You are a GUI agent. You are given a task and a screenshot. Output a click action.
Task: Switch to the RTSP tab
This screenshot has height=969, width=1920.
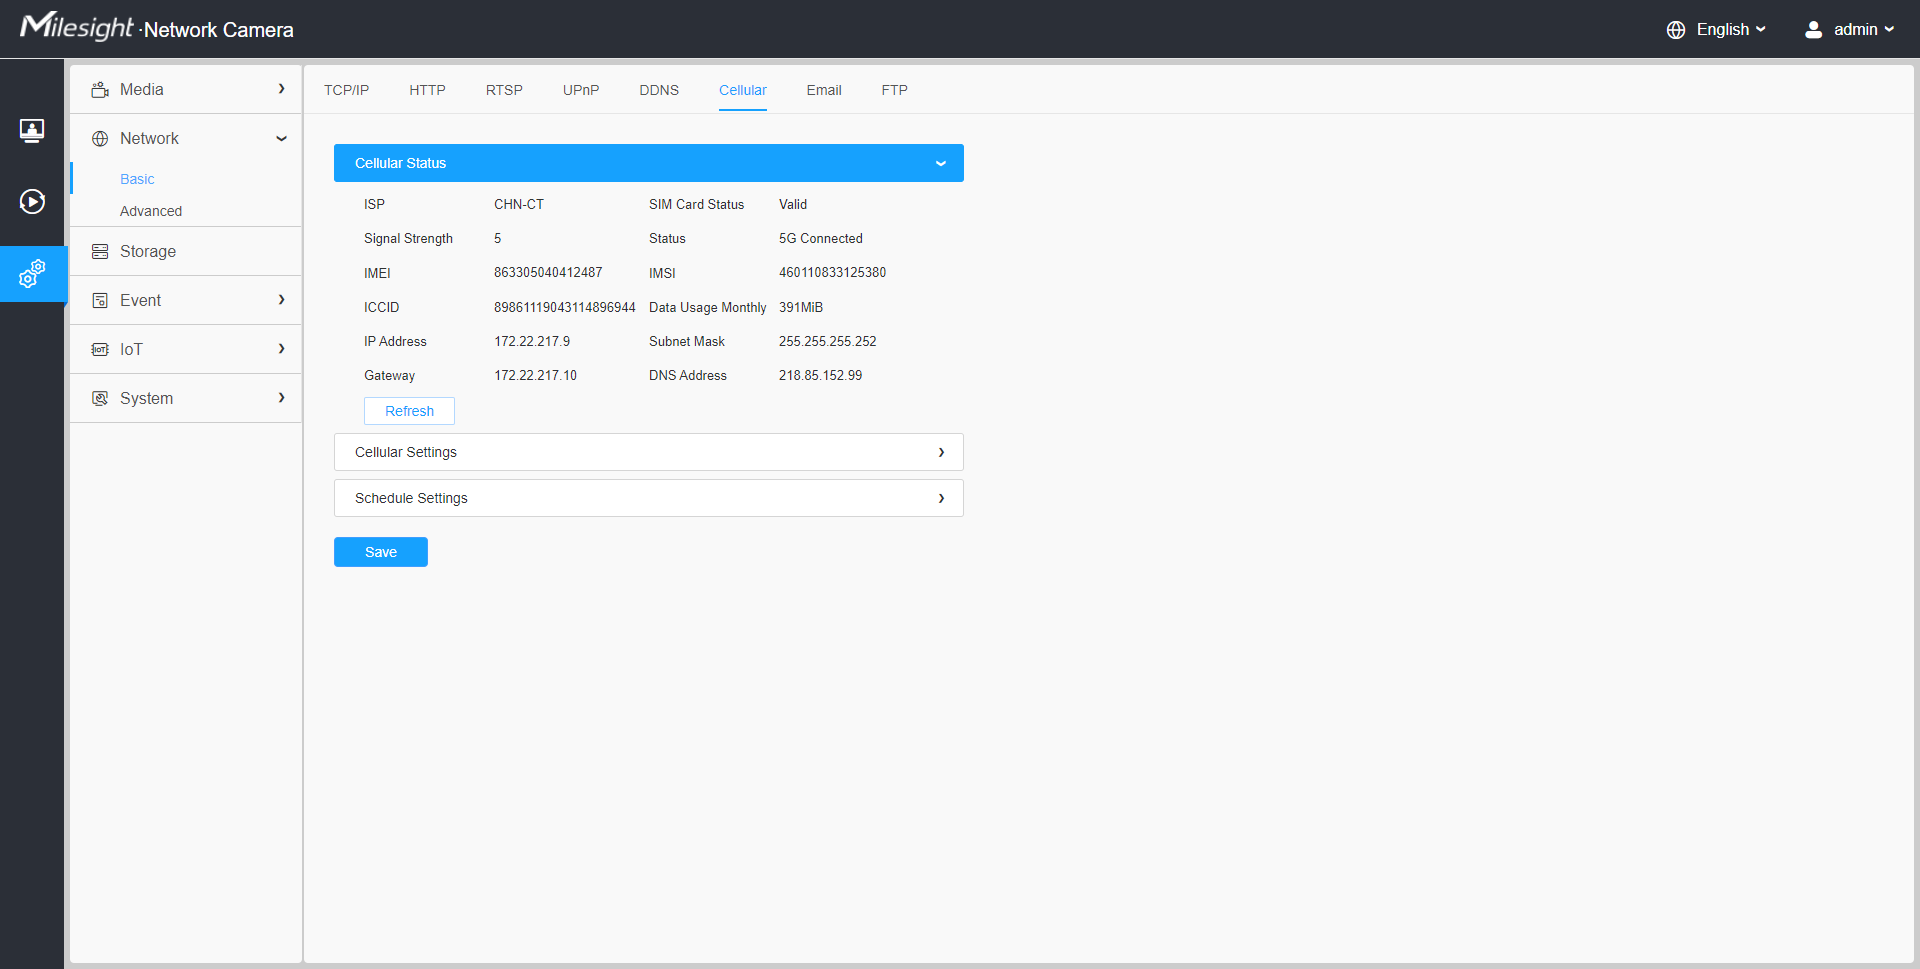coord(504,90)
